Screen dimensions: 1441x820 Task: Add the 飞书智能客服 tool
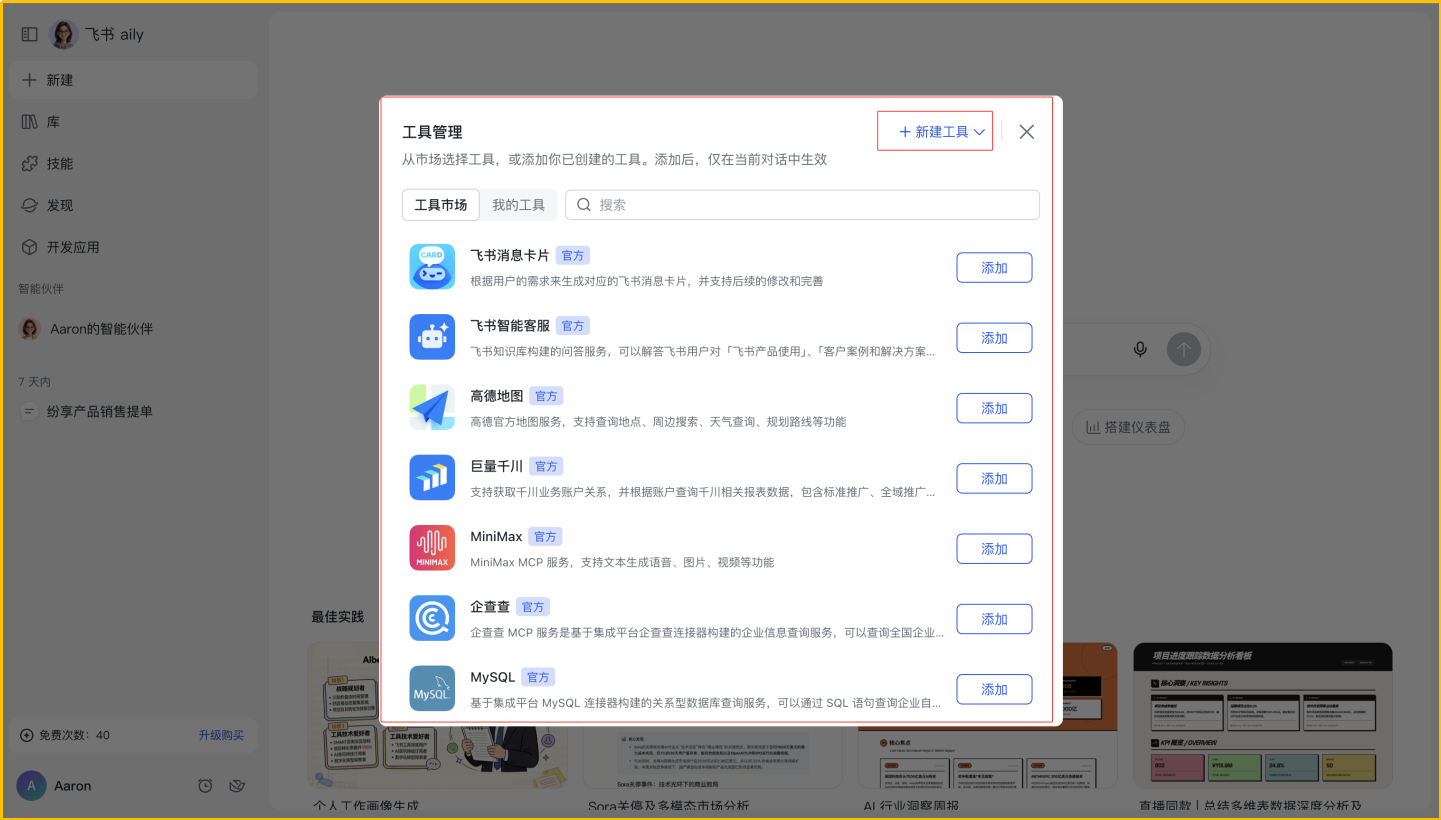(x=994, y=338)
